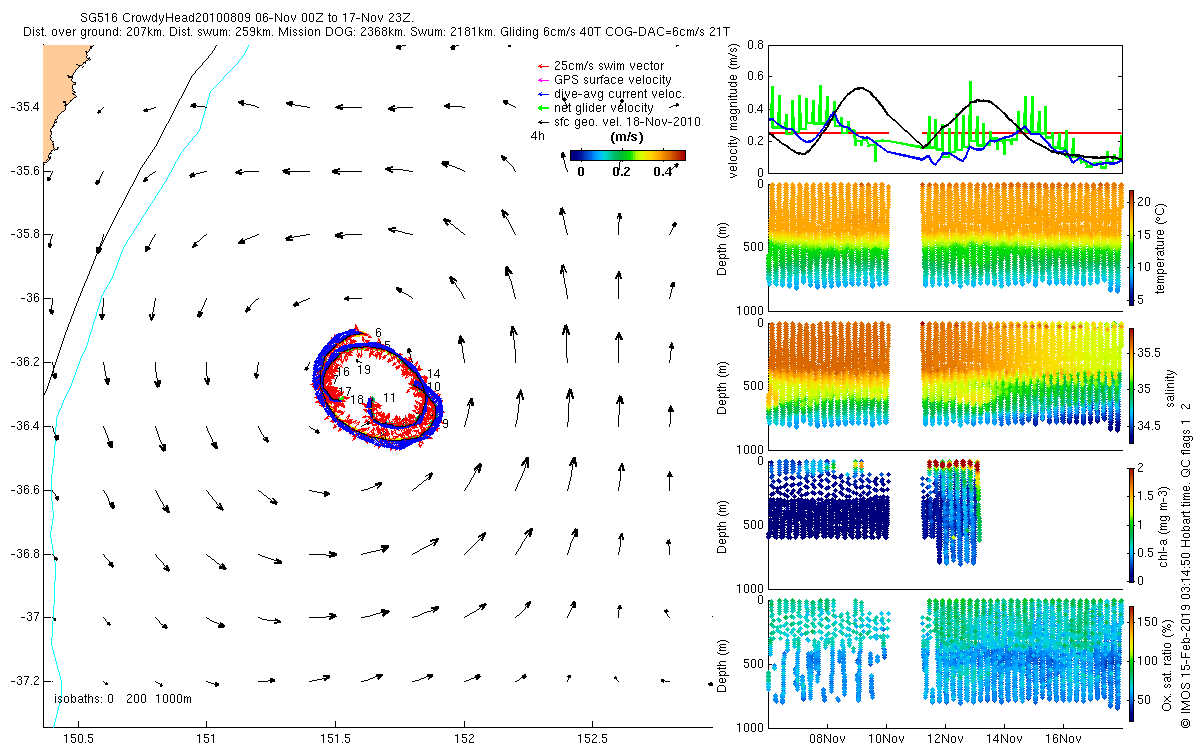This screenshot has width=1200, height=750.
Task: Click the 08Nov date tick label
Action: pyautogui.click(x=828, y=739)
